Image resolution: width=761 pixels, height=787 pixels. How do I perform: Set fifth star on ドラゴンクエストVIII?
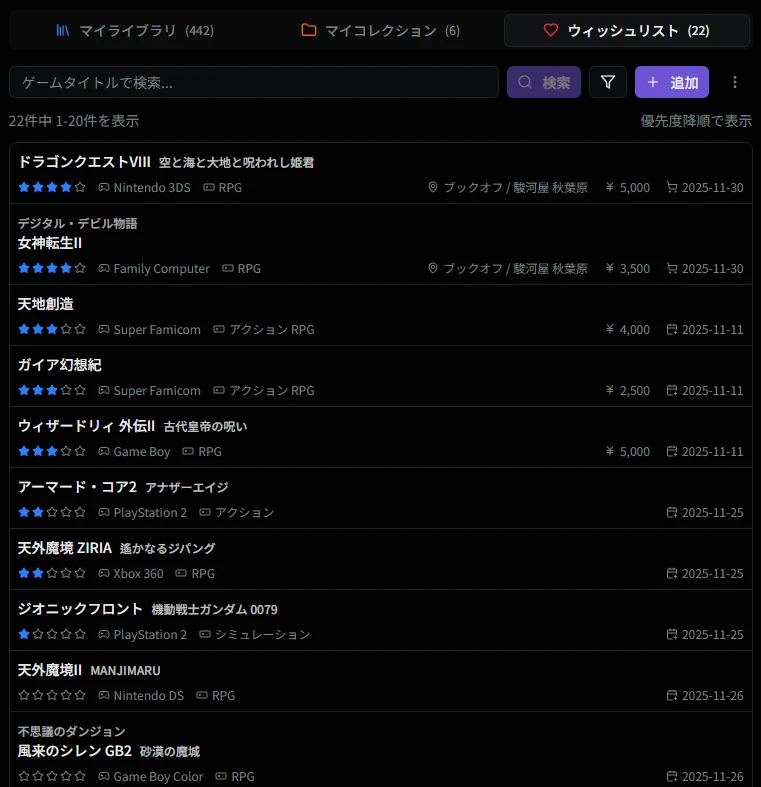80,187
